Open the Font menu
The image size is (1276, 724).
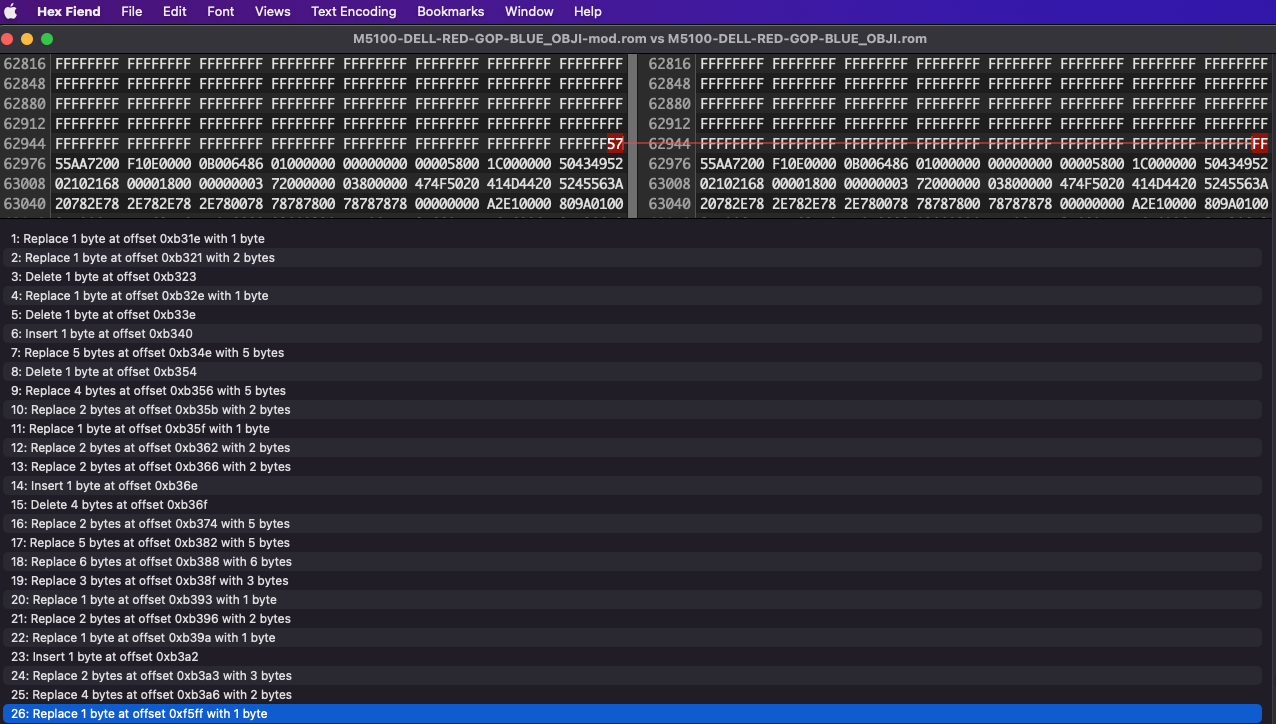(x=221, y=12)
